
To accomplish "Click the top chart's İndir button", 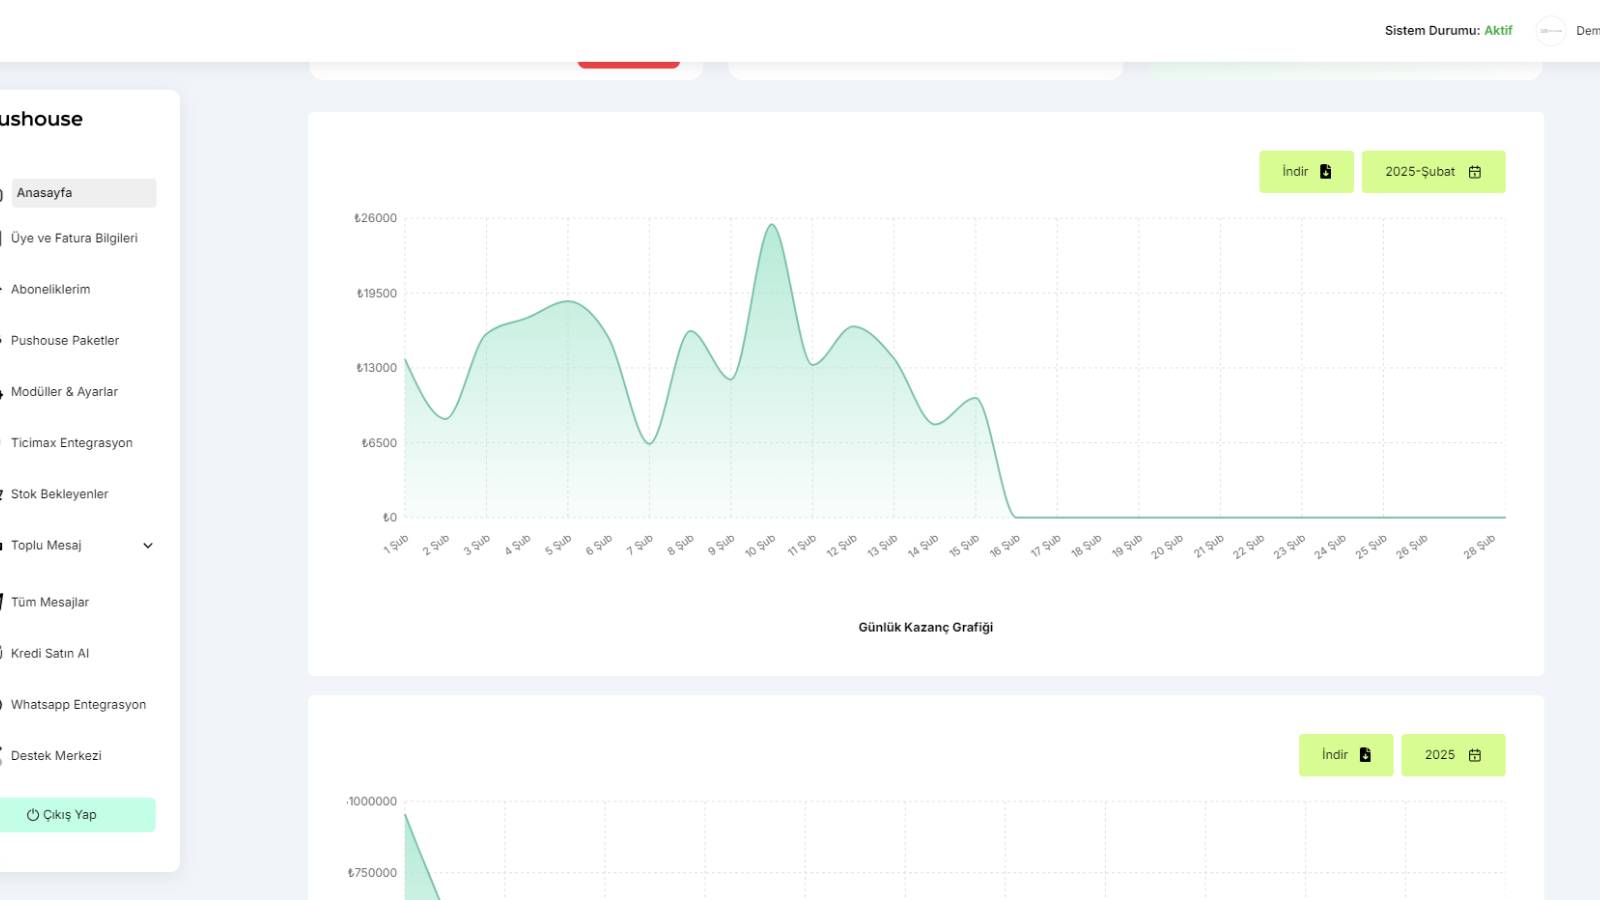I will [x=1306, y=172].
